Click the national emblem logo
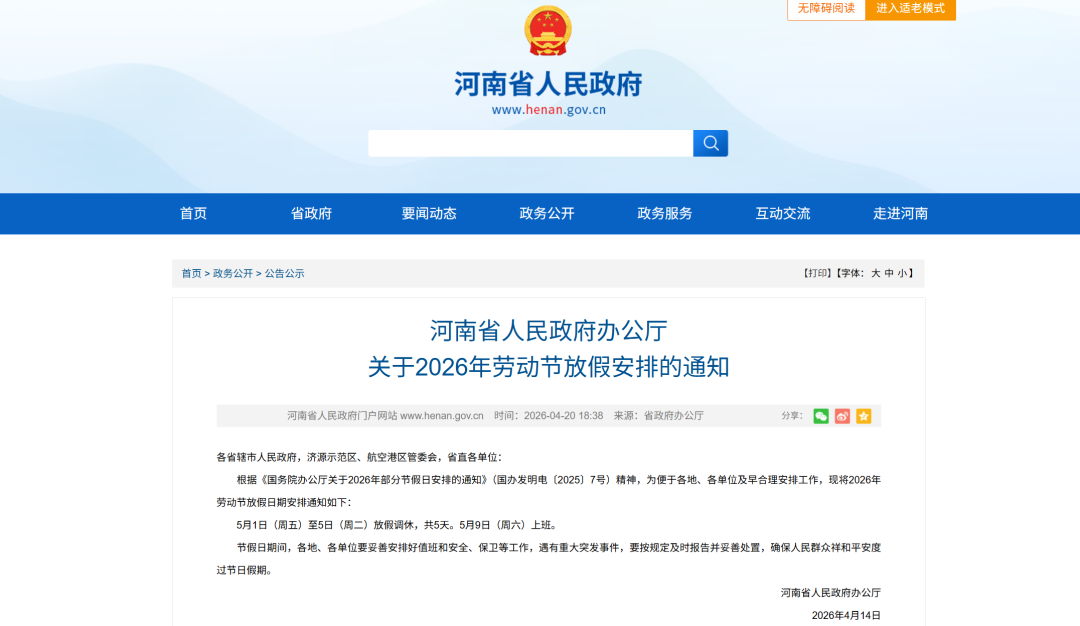 (547, 31)
